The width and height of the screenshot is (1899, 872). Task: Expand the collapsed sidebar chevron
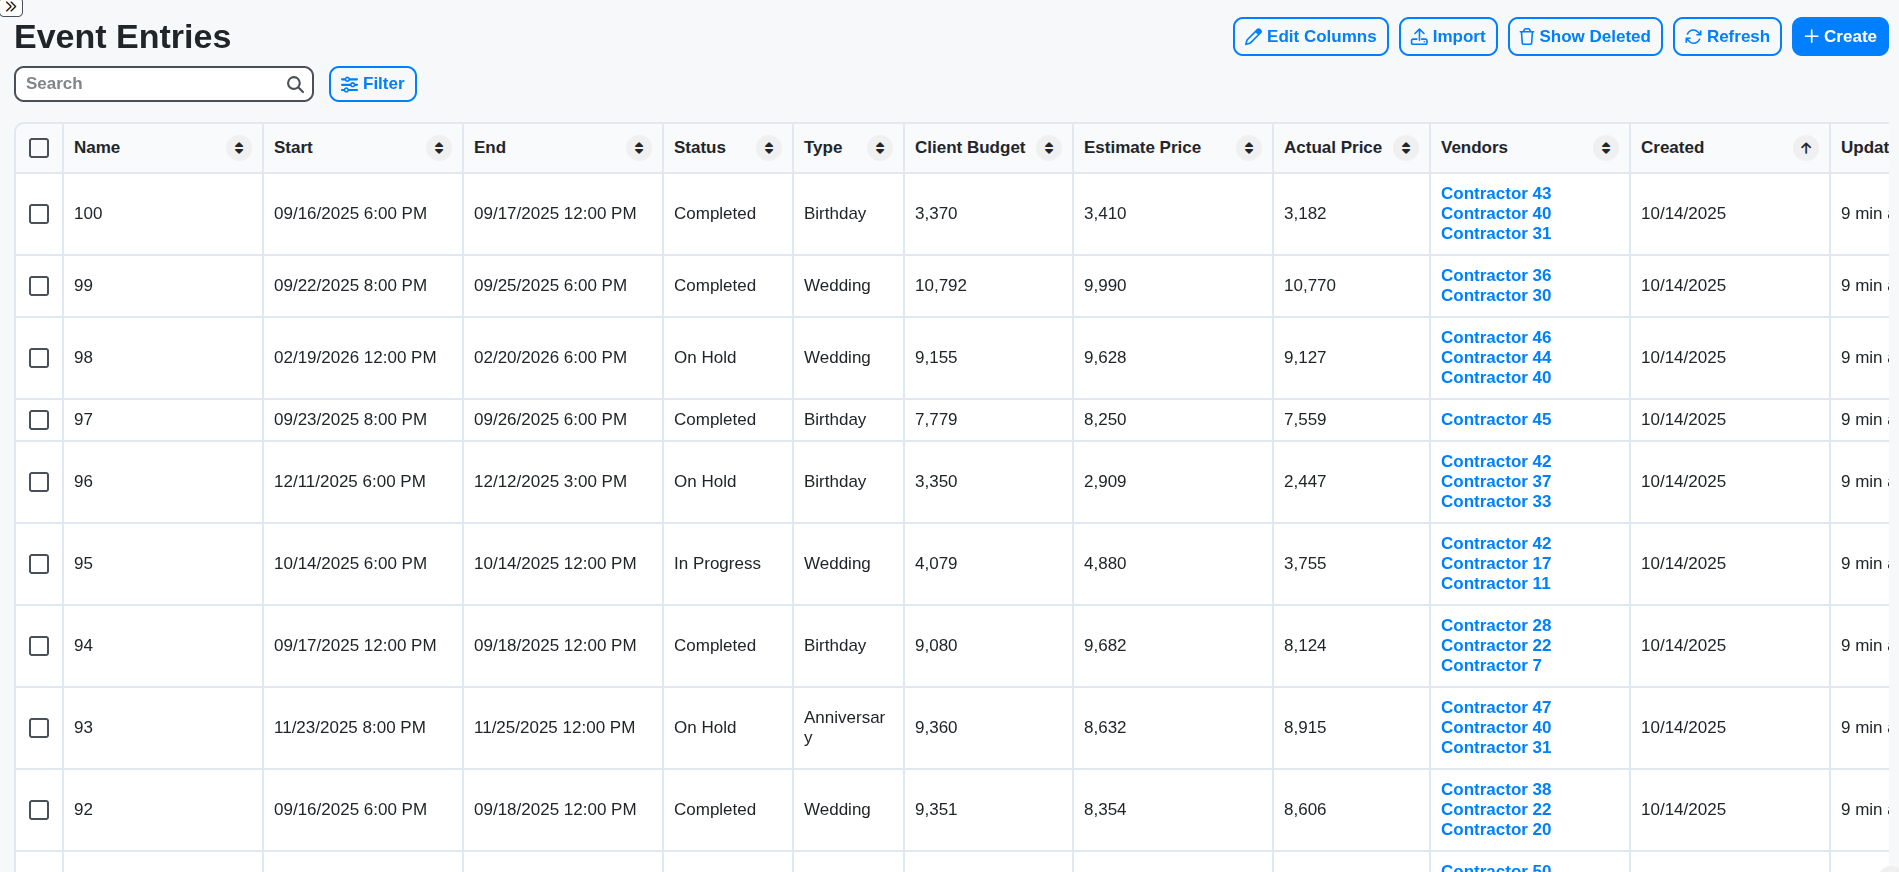coord(11,7)
